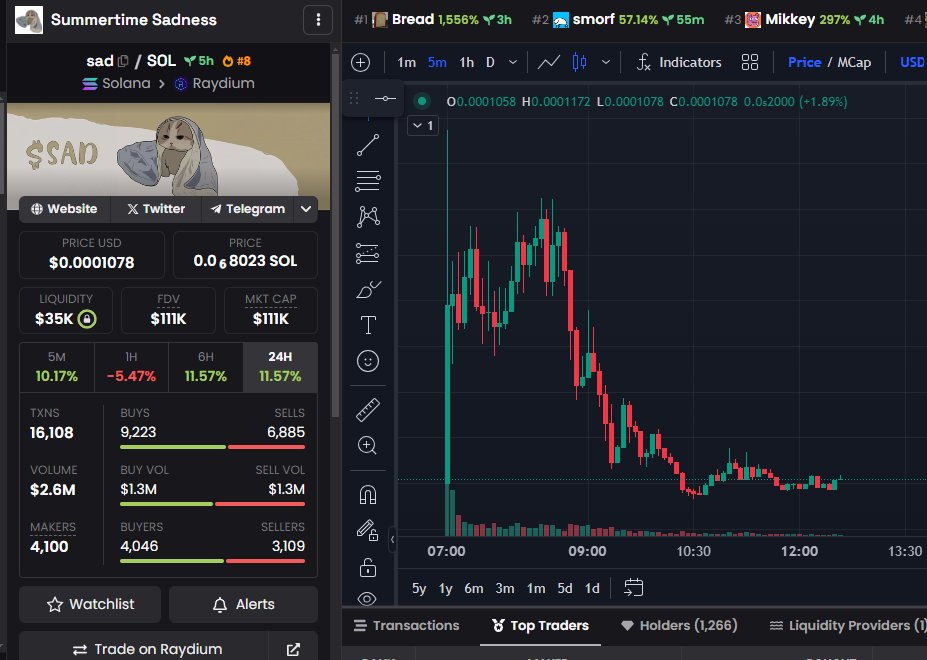927x660 pixels.
Task: Select the trend line drawing tool
Action: coord(368,145)
